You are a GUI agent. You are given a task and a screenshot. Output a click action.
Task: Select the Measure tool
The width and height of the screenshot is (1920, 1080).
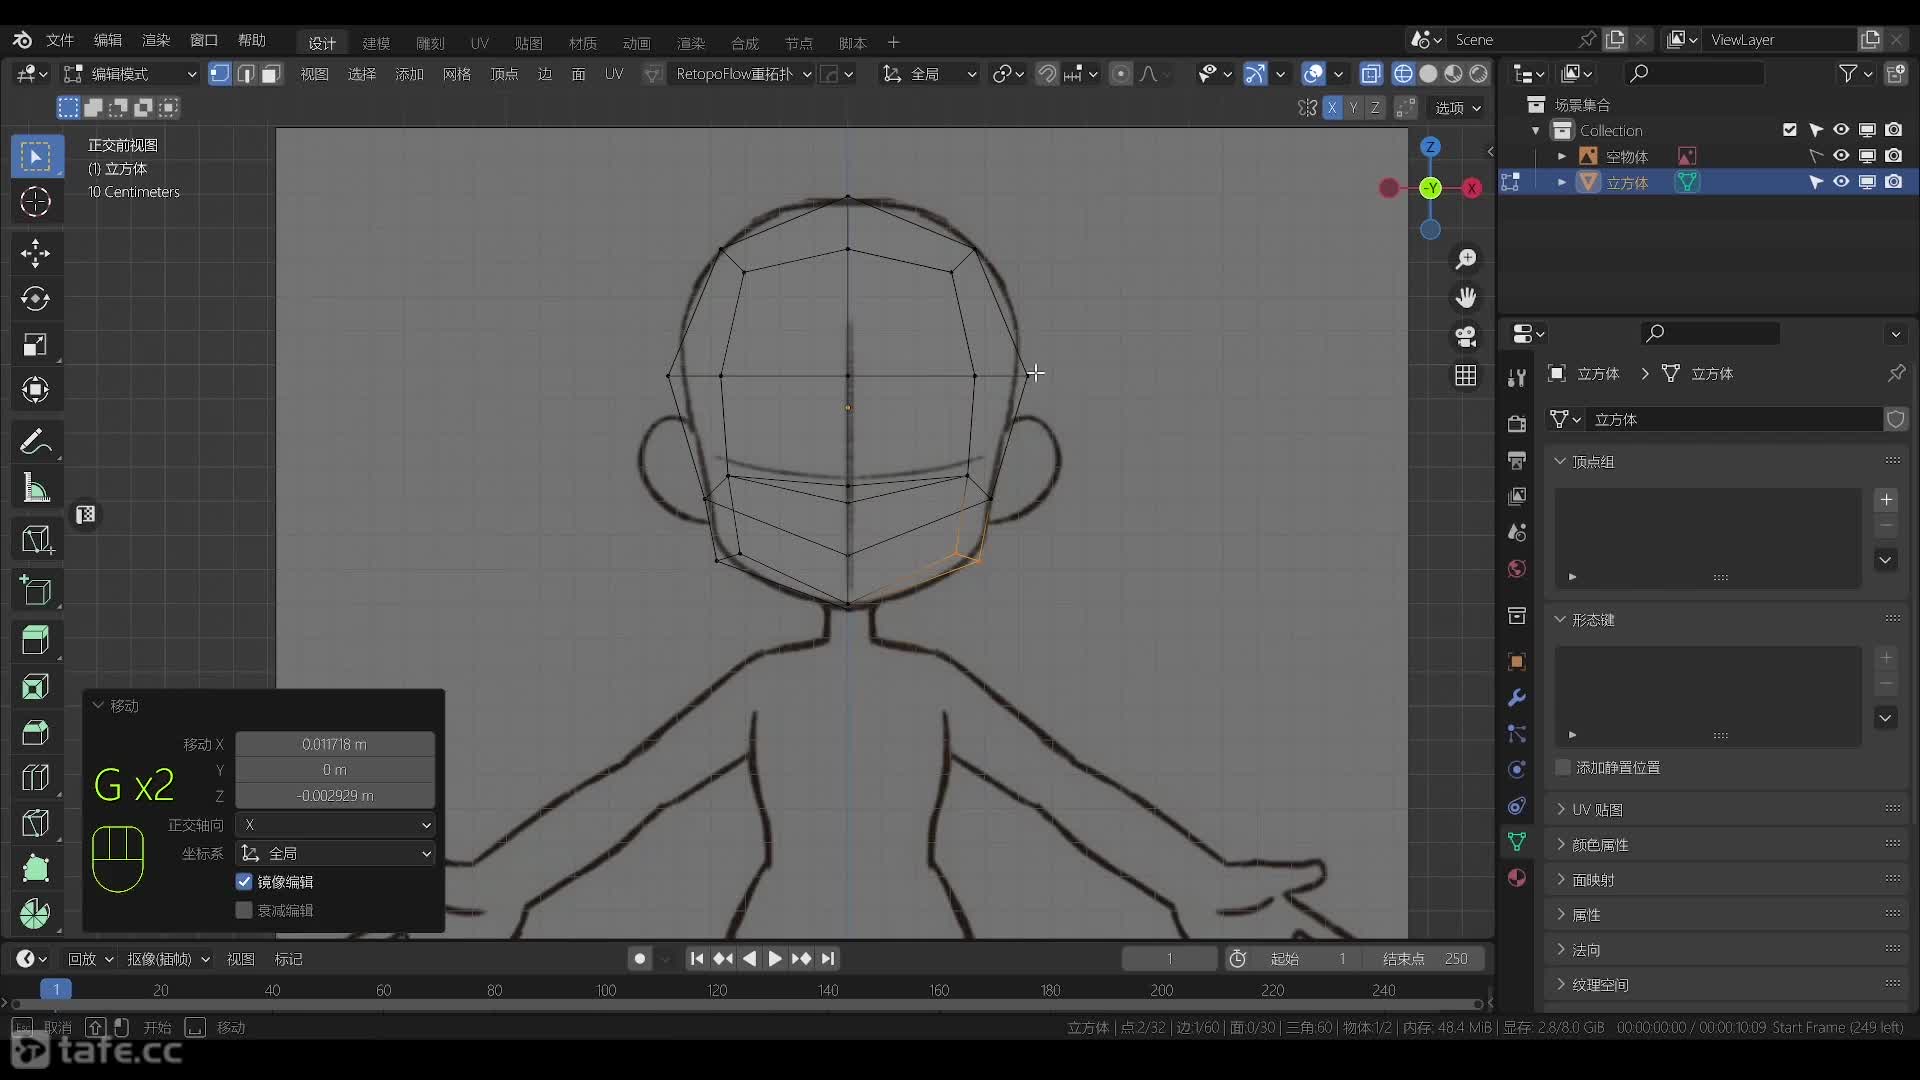[x=36, y=488]
